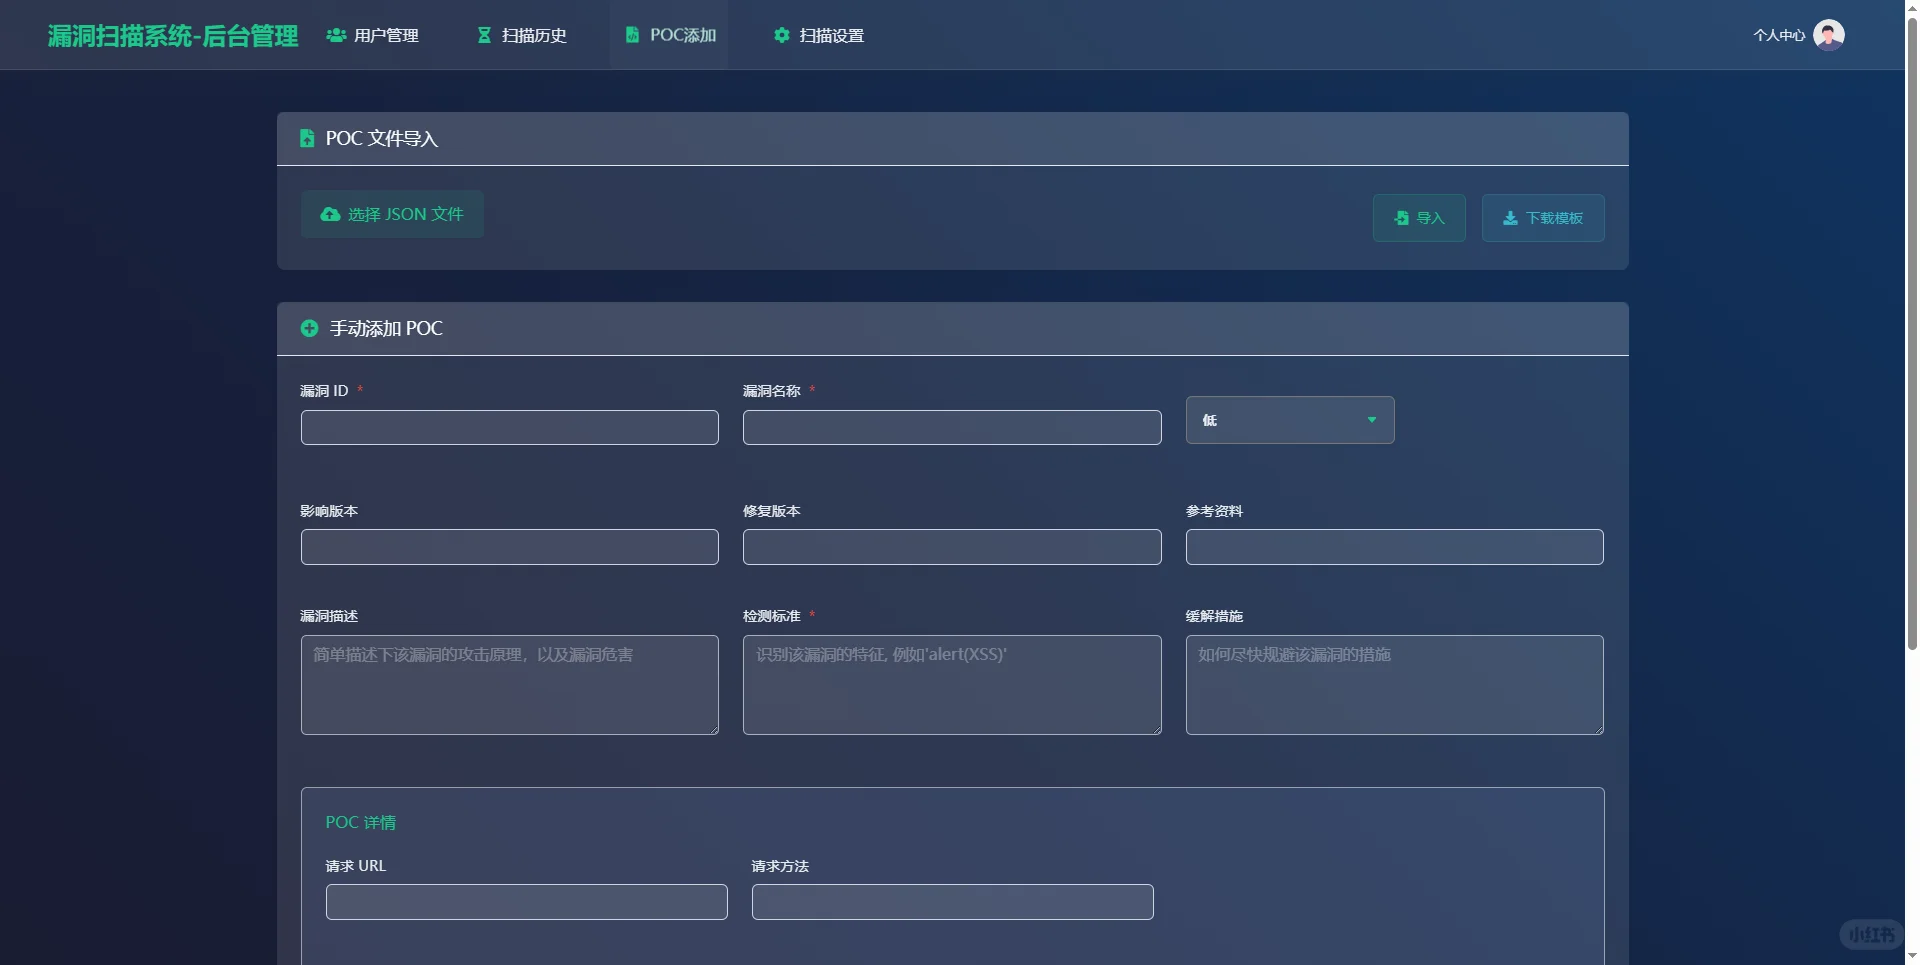Open 个人中心 menu
The image size is (1920, 965).
click(x=1779, y=35)
